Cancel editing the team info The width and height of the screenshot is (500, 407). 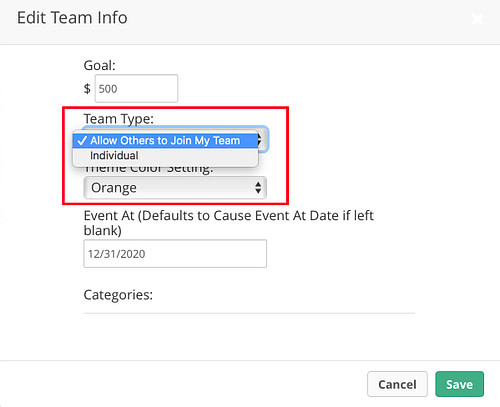[x=397, y=384]
